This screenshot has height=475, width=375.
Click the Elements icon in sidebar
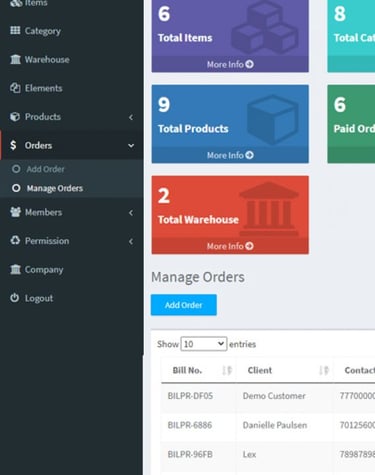pyautogui.click(x=15, y=88)
